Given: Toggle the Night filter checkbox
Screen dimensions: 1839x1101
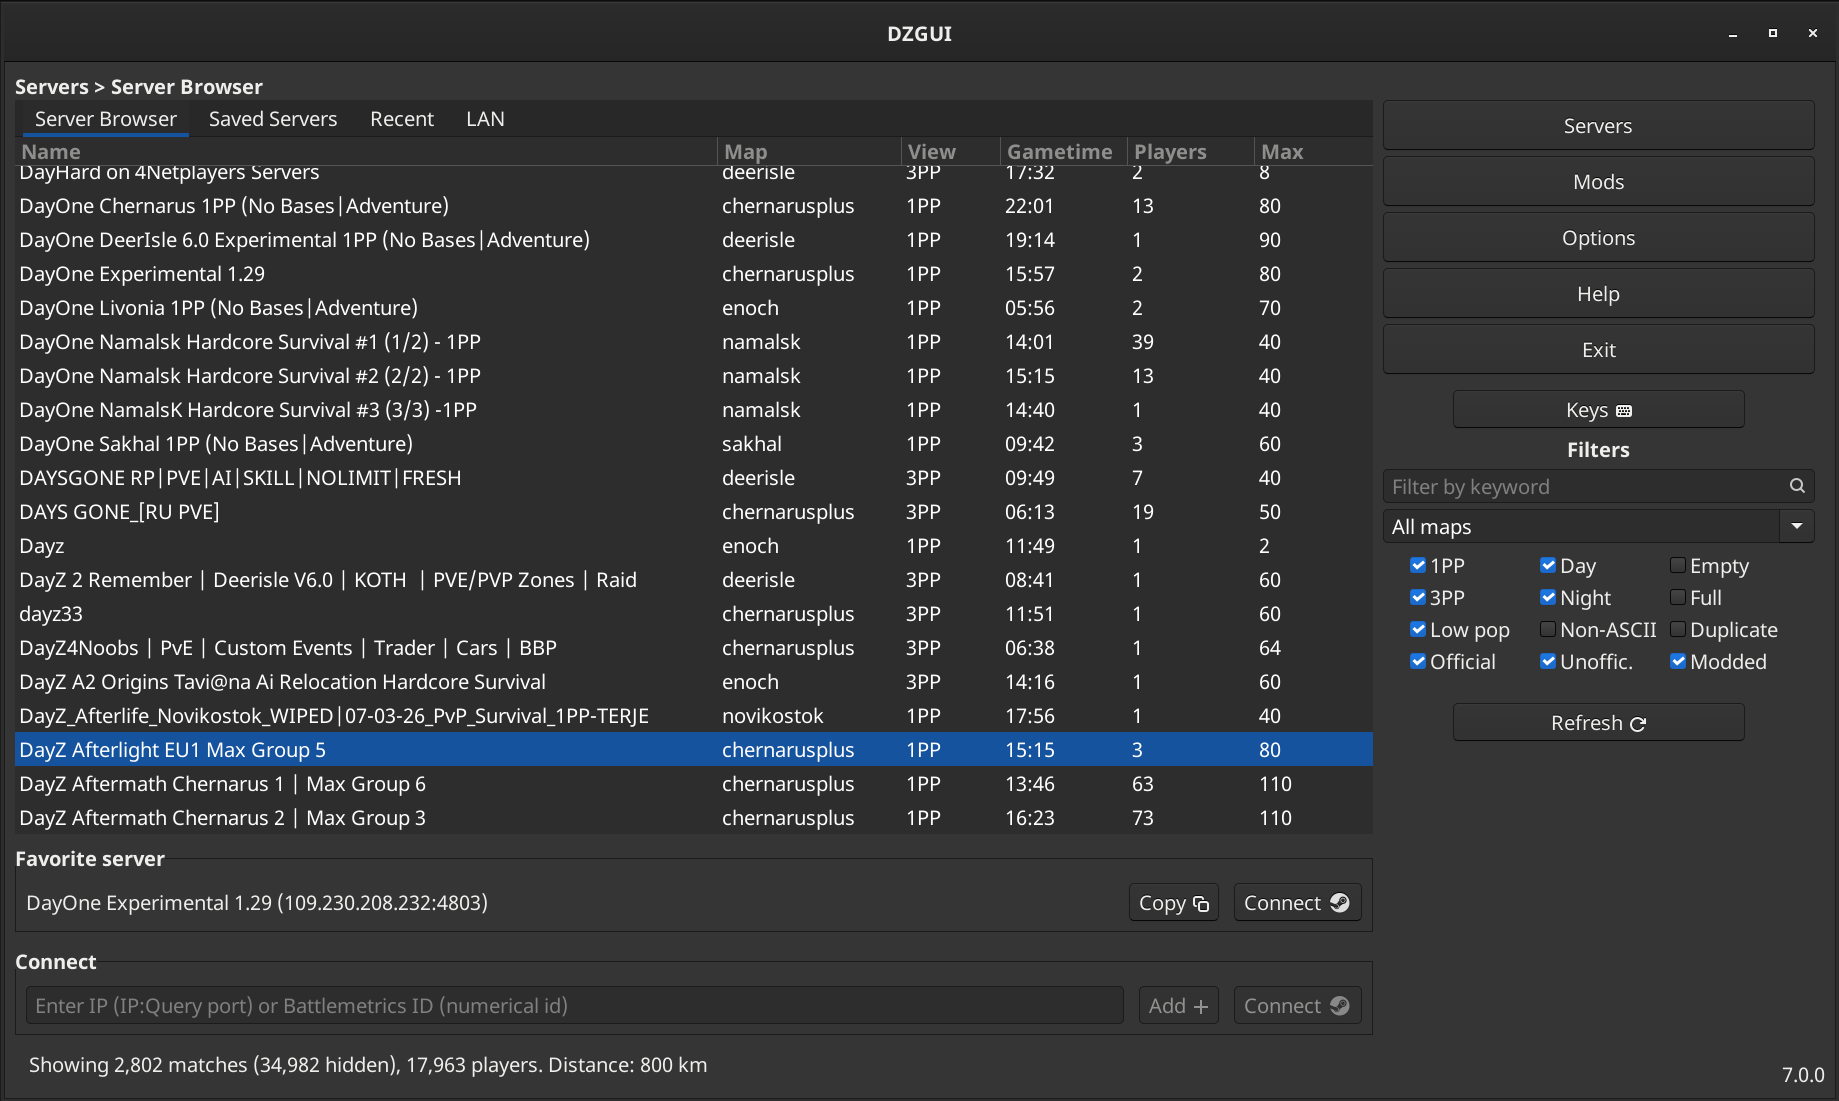Looking at the screenshot, I should 1548,598.
